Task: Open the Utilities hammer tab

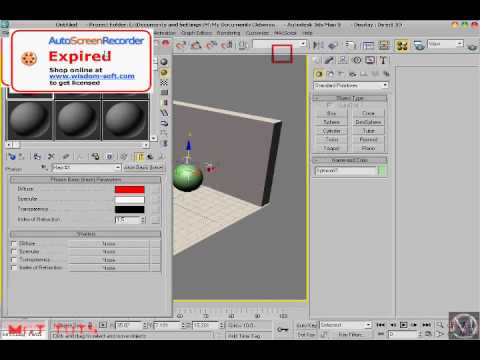Action: (x=383, y=60)
